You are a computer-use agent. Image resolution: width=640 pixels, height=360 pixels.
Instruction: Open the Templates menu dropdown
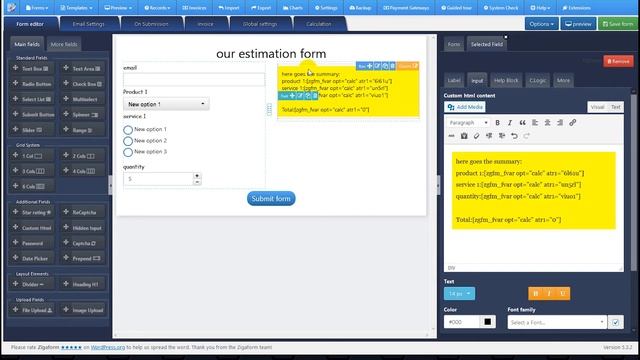click(x=76, y=8)
